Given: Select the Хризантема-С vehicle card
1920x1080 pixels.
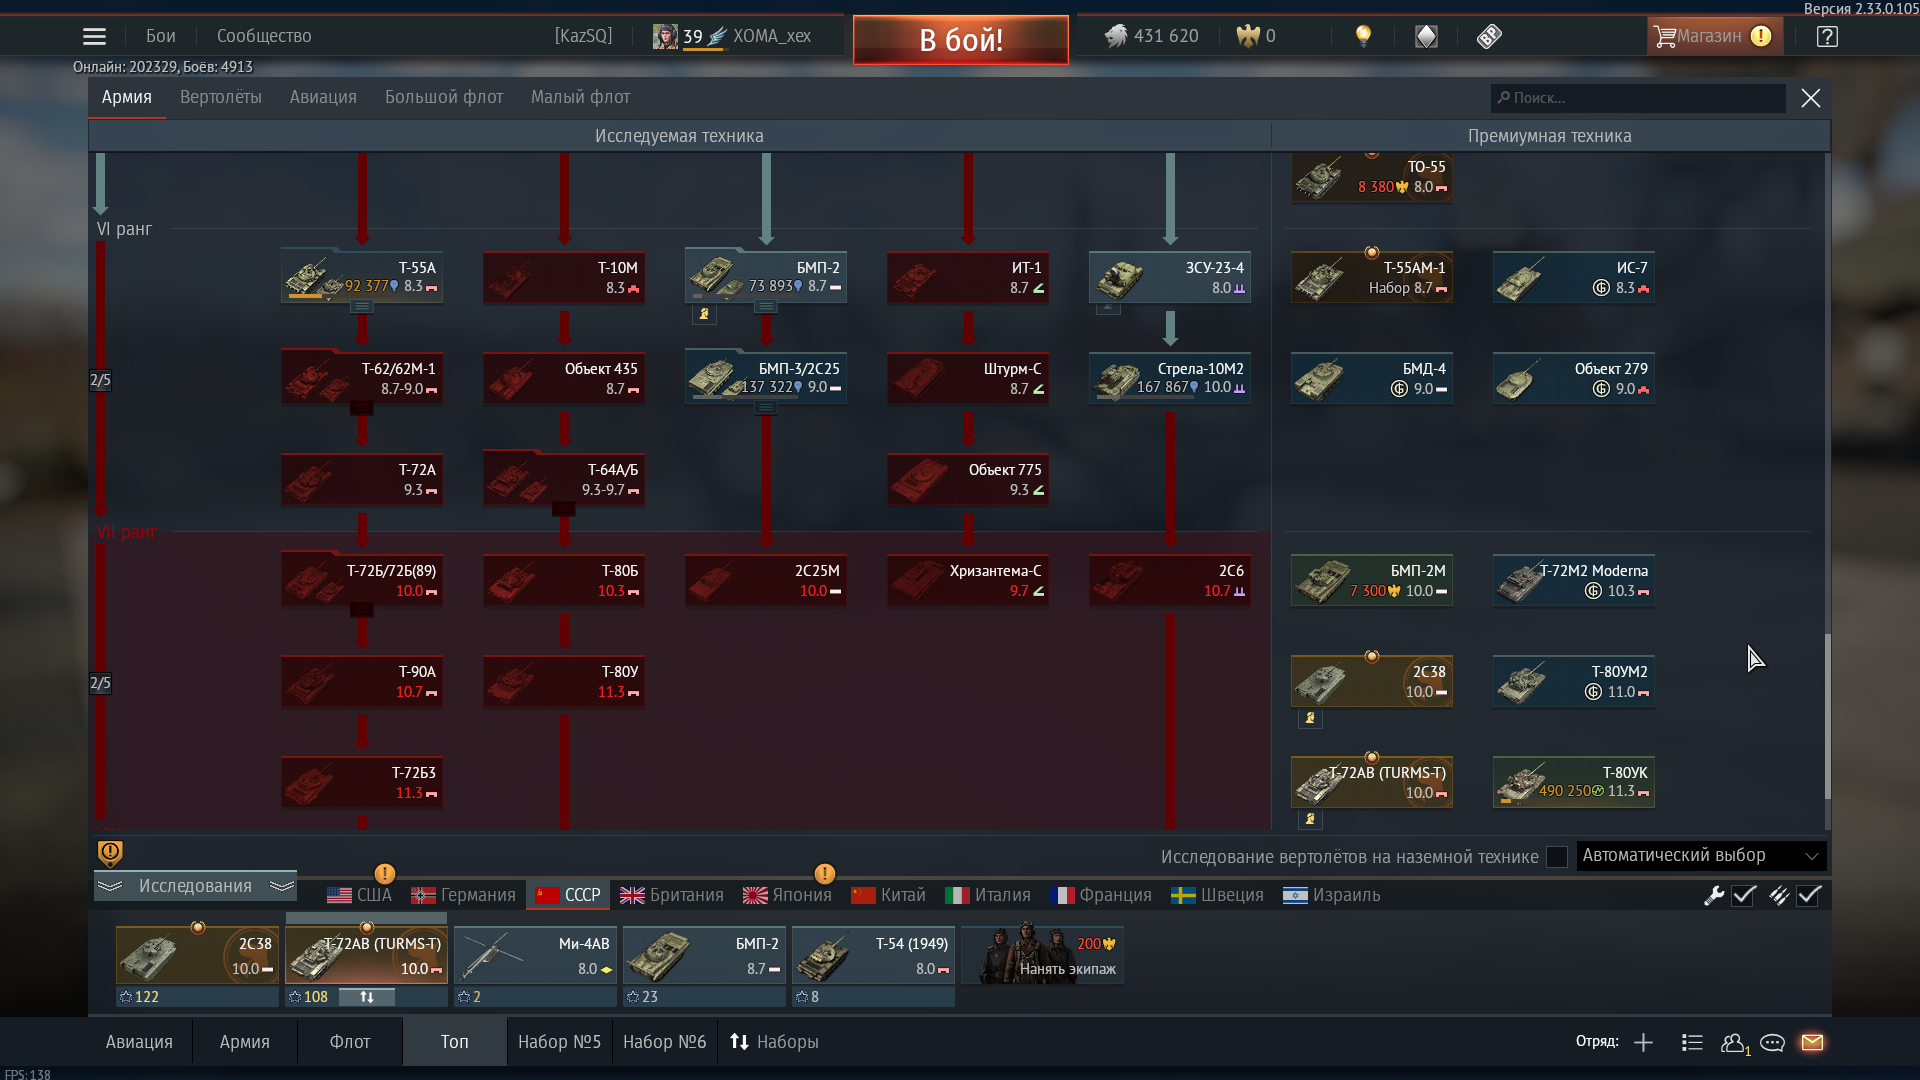Looking at the screenshot, I should [x=968, y=580].
